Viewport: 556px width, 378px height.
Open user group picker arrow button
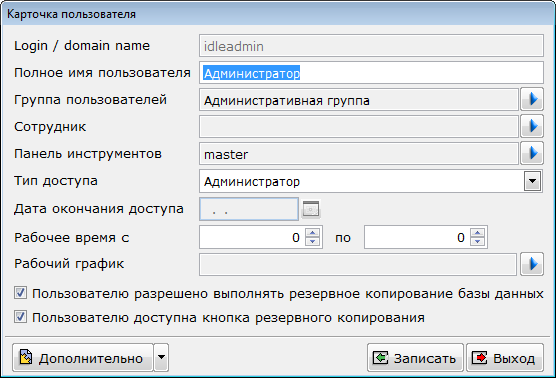(532, 100)
